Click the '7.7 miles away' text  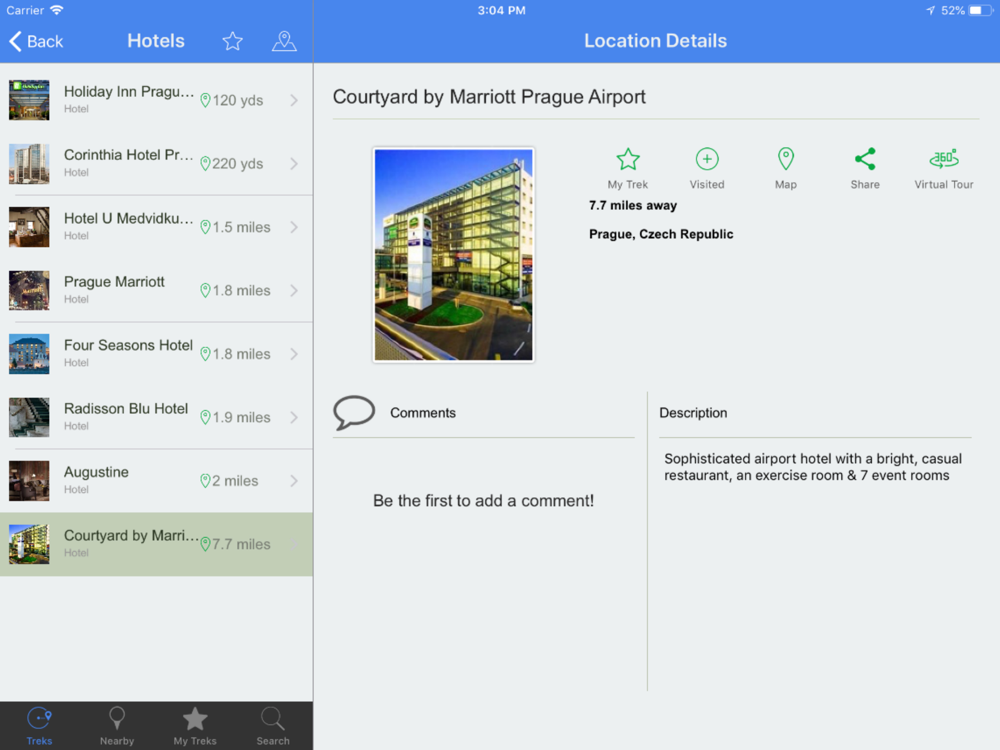[x=633, y=205]
